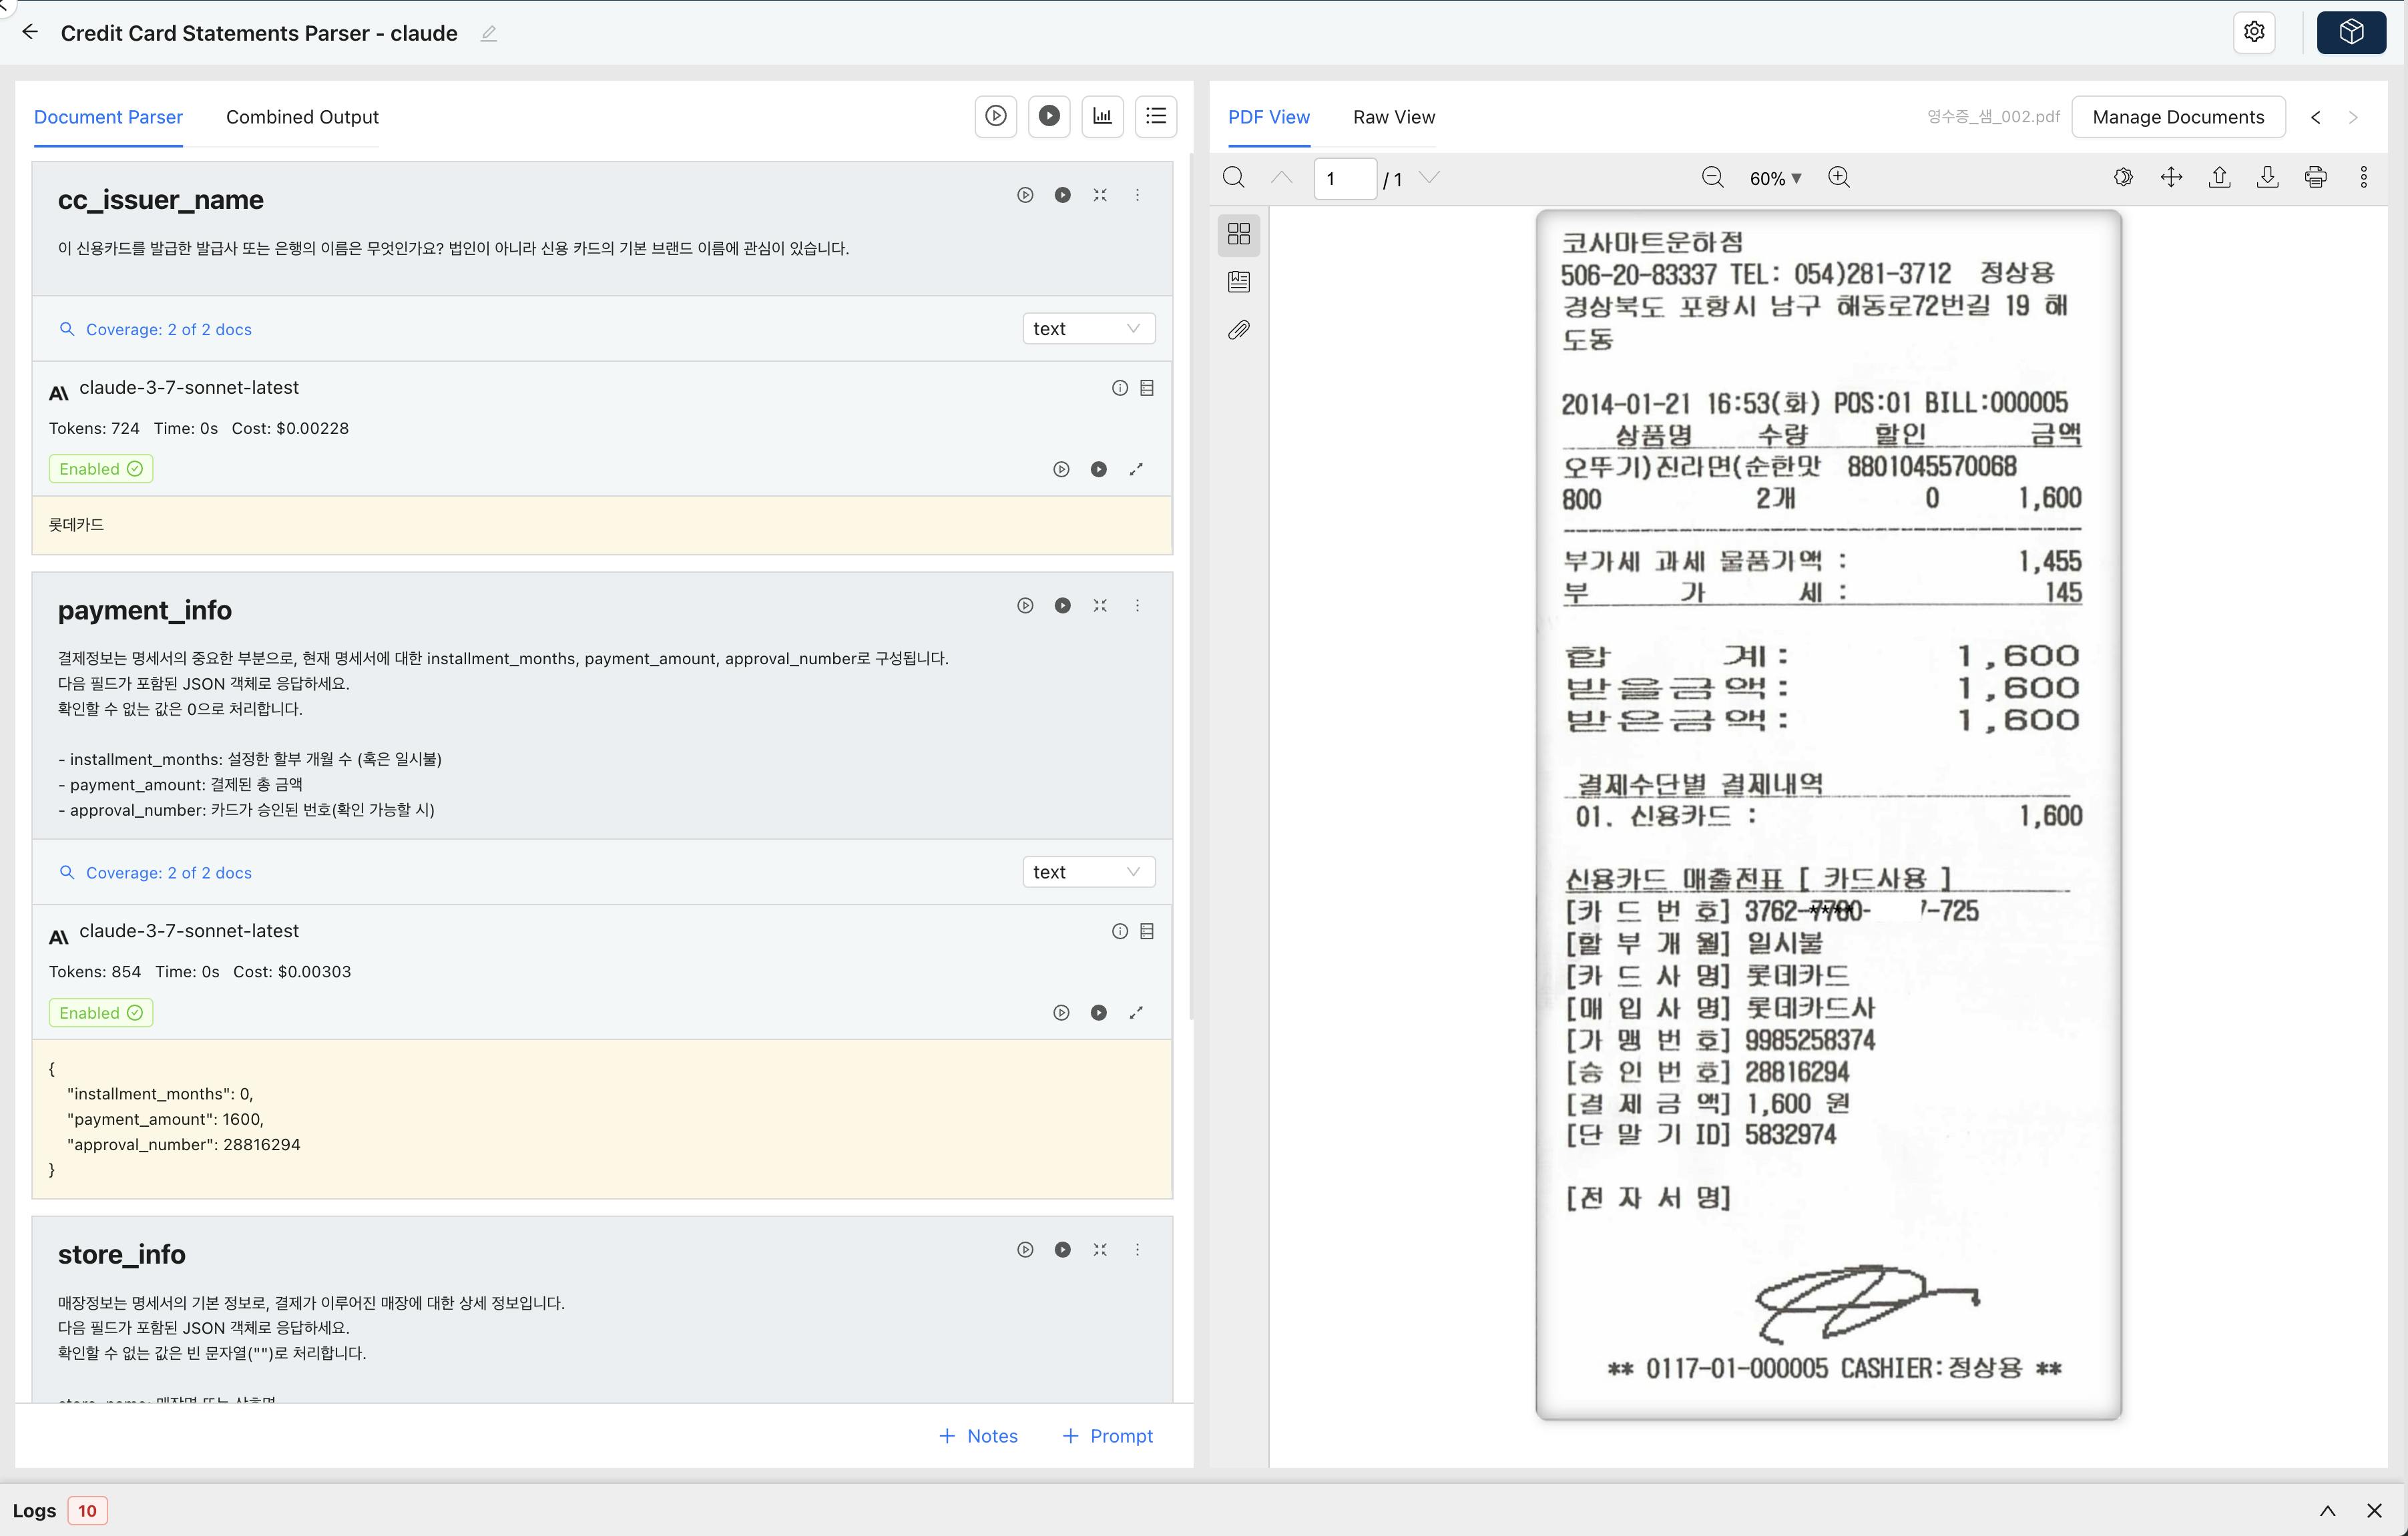This screenshot has width=2408, height=1536.
Task: Toggle Enabled badge under payment_info
Action: [x=101, y=1013]
